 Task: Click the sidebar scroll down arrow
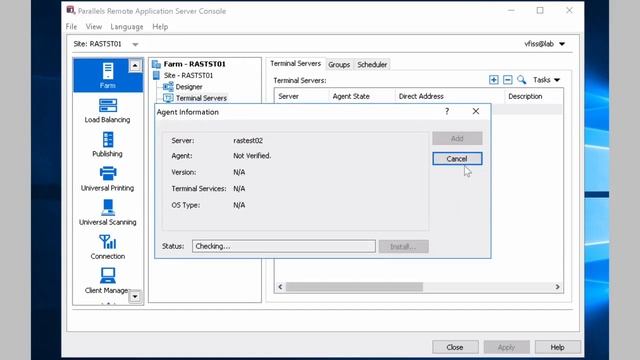(x=135, y=297)
